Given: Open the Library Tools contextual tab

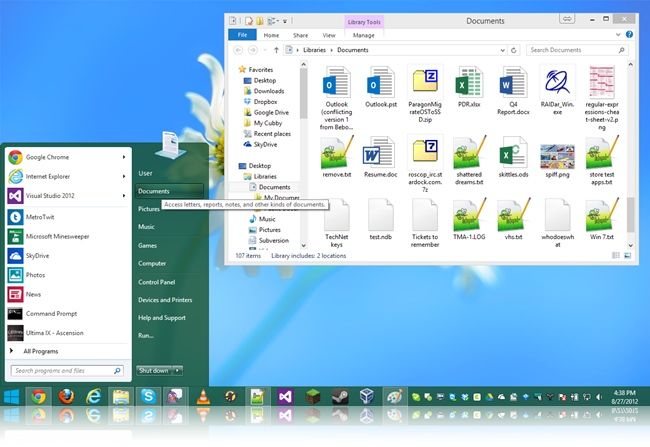Looking at the screenshot, I should point(364,22).
